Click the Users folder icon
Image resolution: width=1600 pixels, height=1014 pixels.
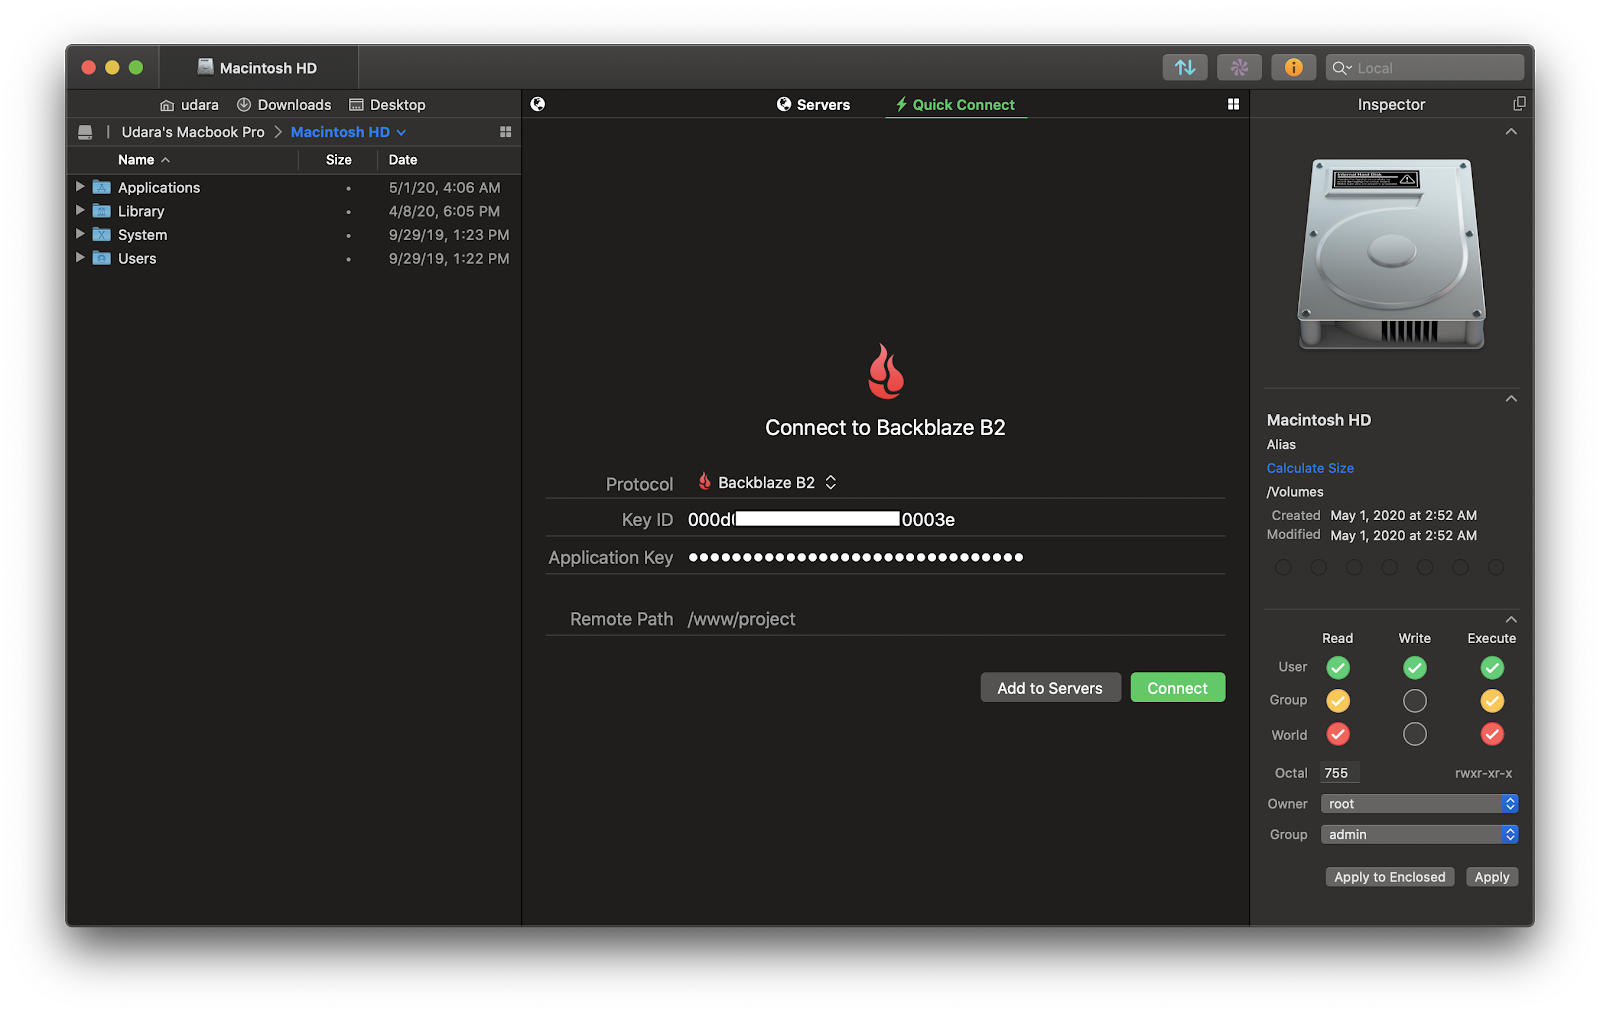pos(102,258)
